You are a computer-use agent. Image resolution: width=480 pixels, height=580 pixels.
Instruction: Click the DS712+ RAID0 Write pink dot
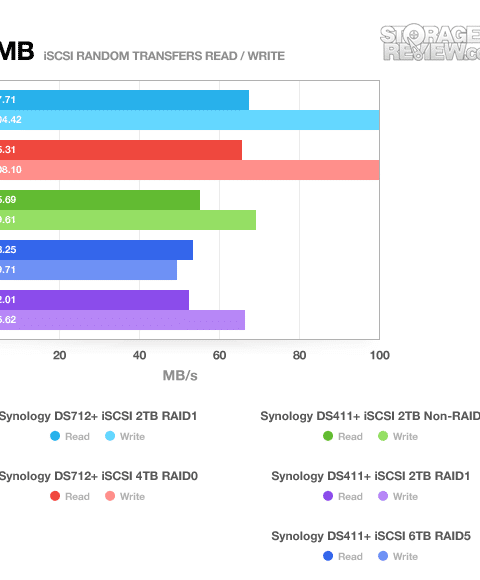[x=110, y=496]
